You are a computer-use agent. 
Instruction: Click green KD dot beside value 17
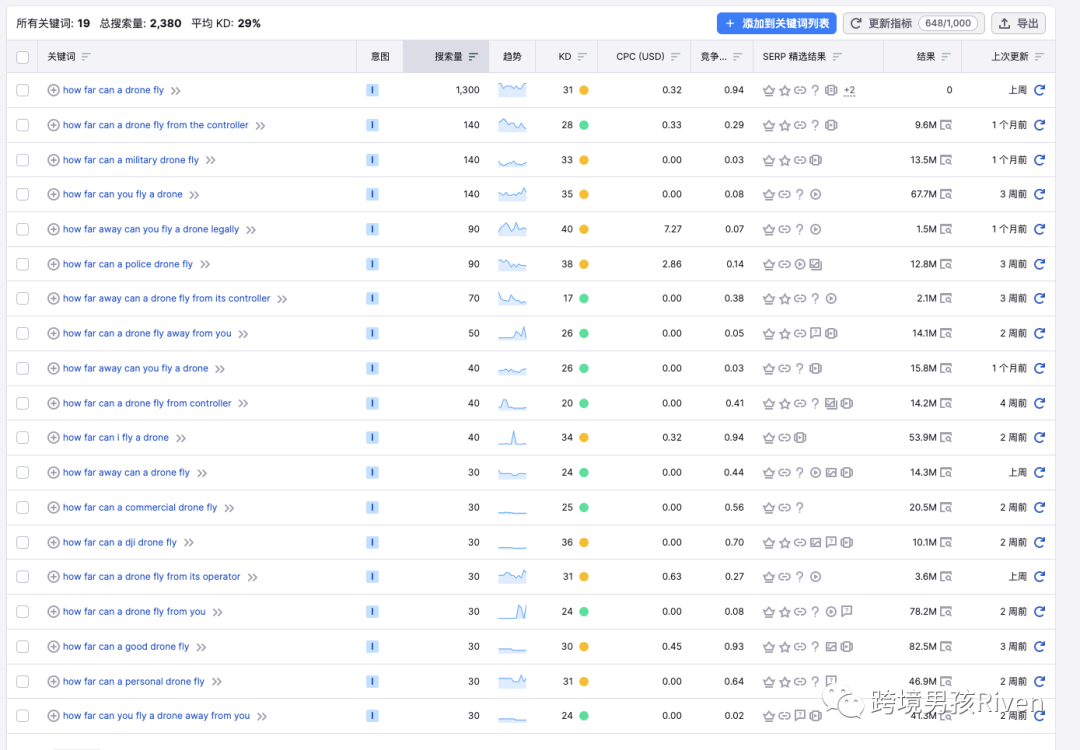pos(584,299)
